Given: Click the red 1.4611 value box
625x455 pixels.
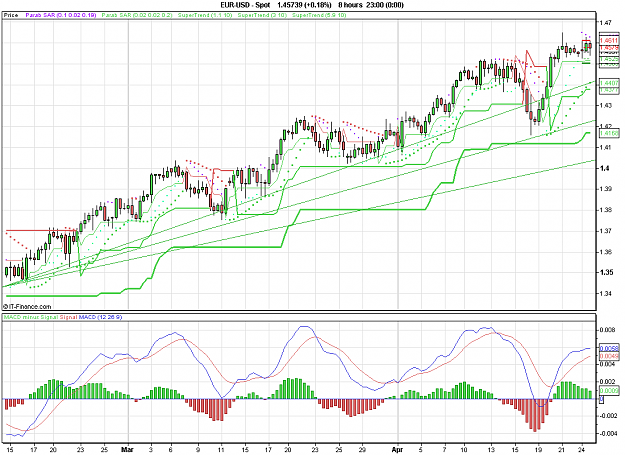Looking at the screenshot, I should click(609, 41).
